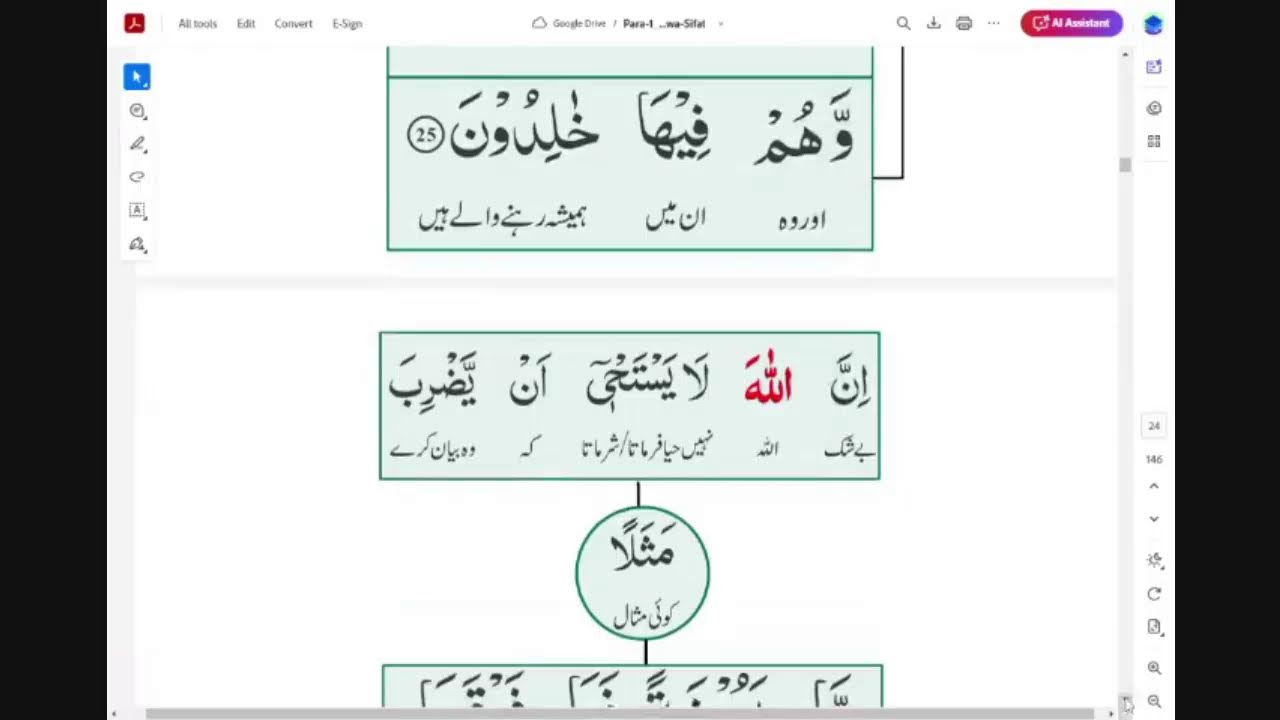Image resolution: width=1280 pixels, height=720 pixels.
Task: Click the current page number 24 field
Action: [x=1154, y=426]
